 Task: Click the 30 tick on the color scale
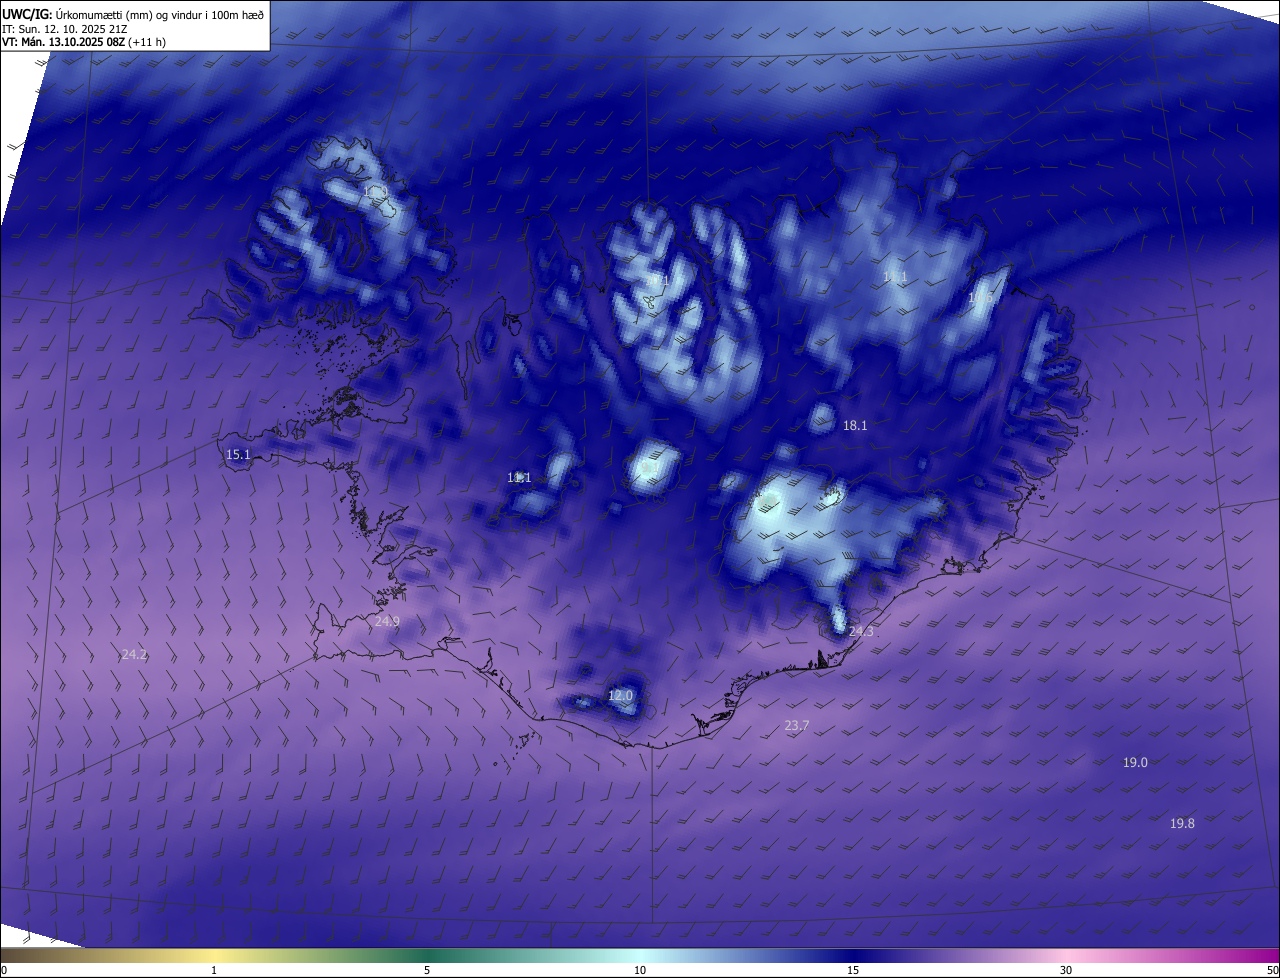[1066, 970]
